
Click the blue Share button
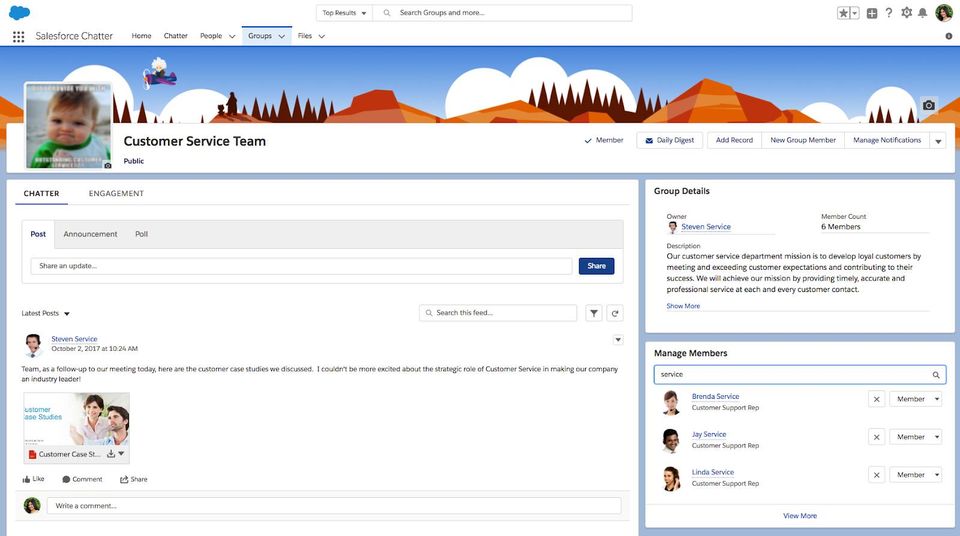[596, 266]
